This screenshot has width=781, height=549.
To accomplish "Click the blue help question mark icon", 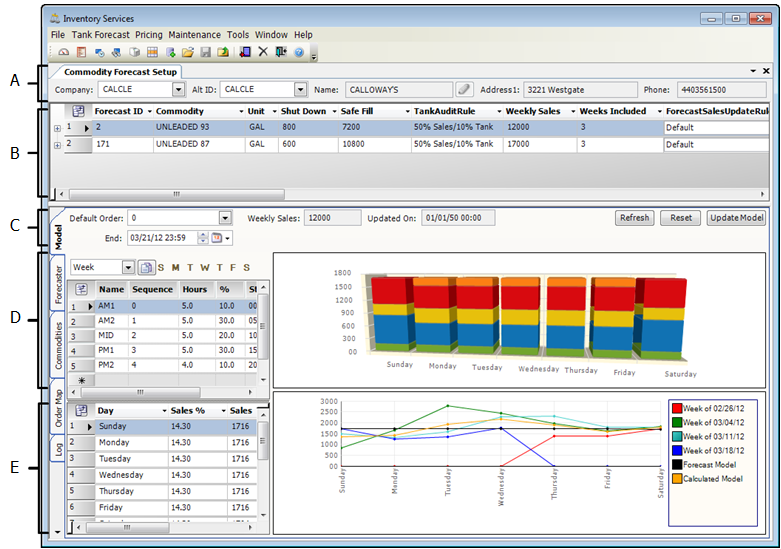I will (299, 51).
